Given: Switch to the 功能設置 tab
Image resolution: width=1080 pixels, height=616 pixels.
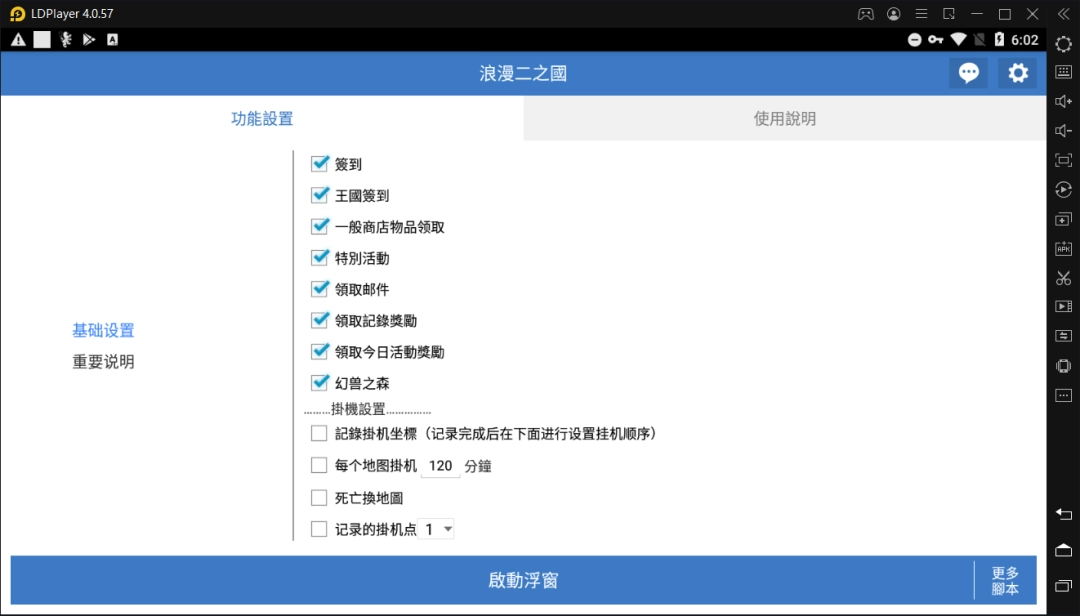Looking at the screenshot, I should (x=262, y=119).
